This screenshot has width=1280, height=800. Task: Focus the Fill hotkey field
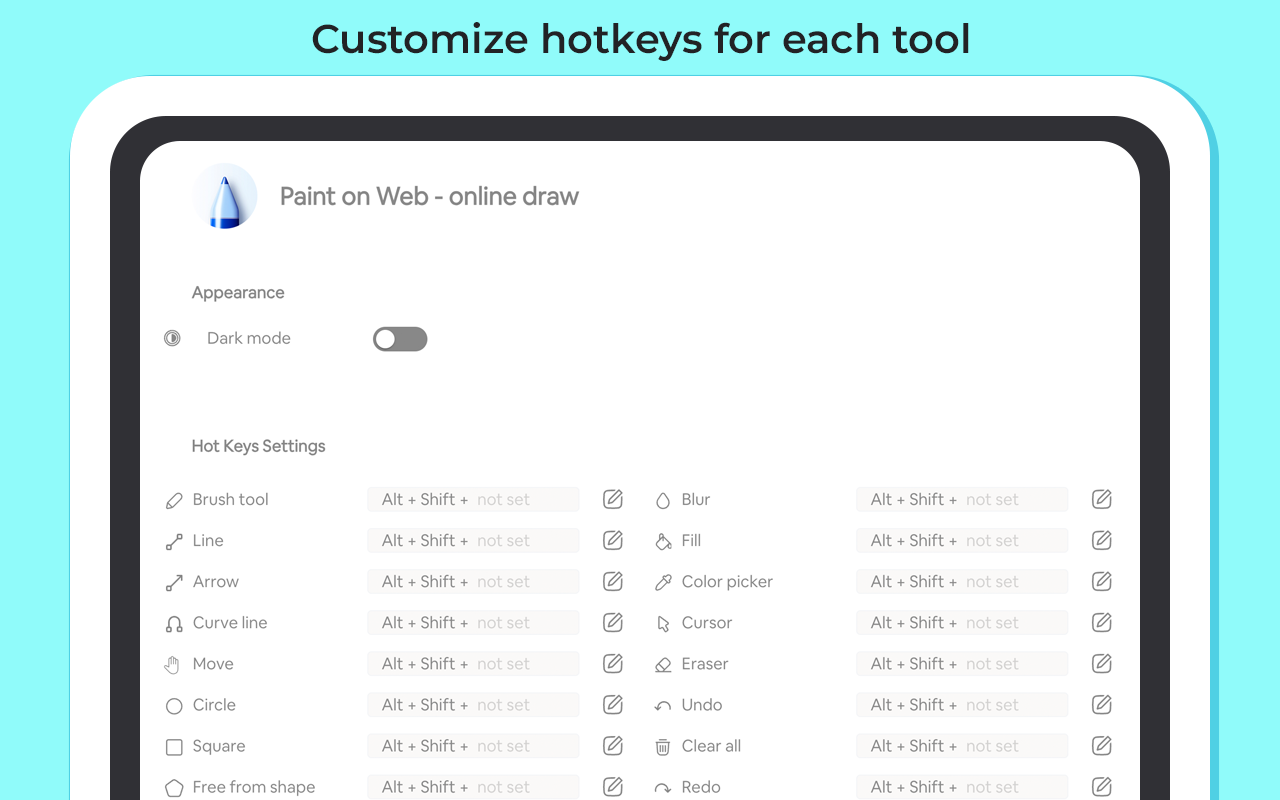coord(962,540)
